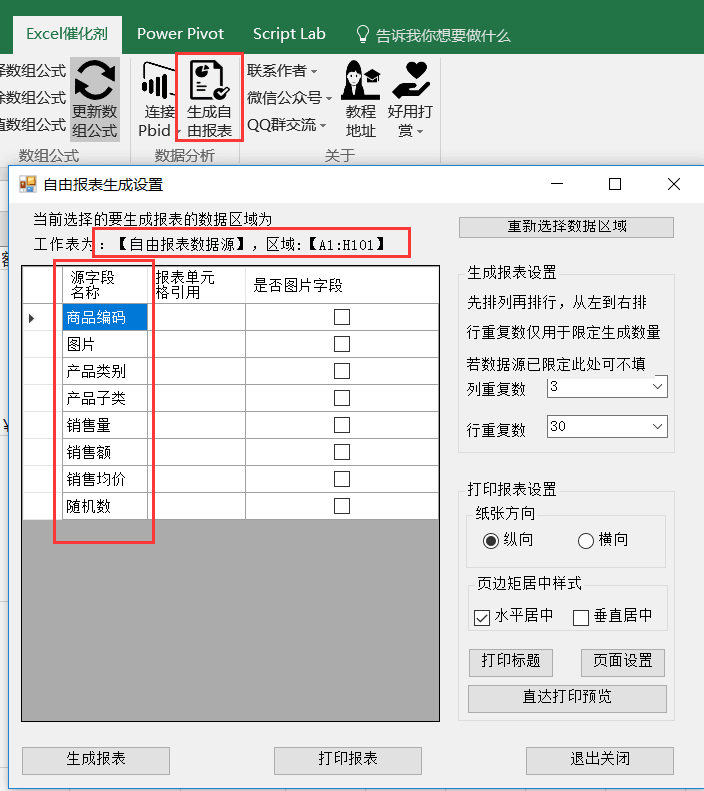Viewport: 704px width, 791px height.
Task: Open the 连接Pbid chart icon
Action: point(157,81)
